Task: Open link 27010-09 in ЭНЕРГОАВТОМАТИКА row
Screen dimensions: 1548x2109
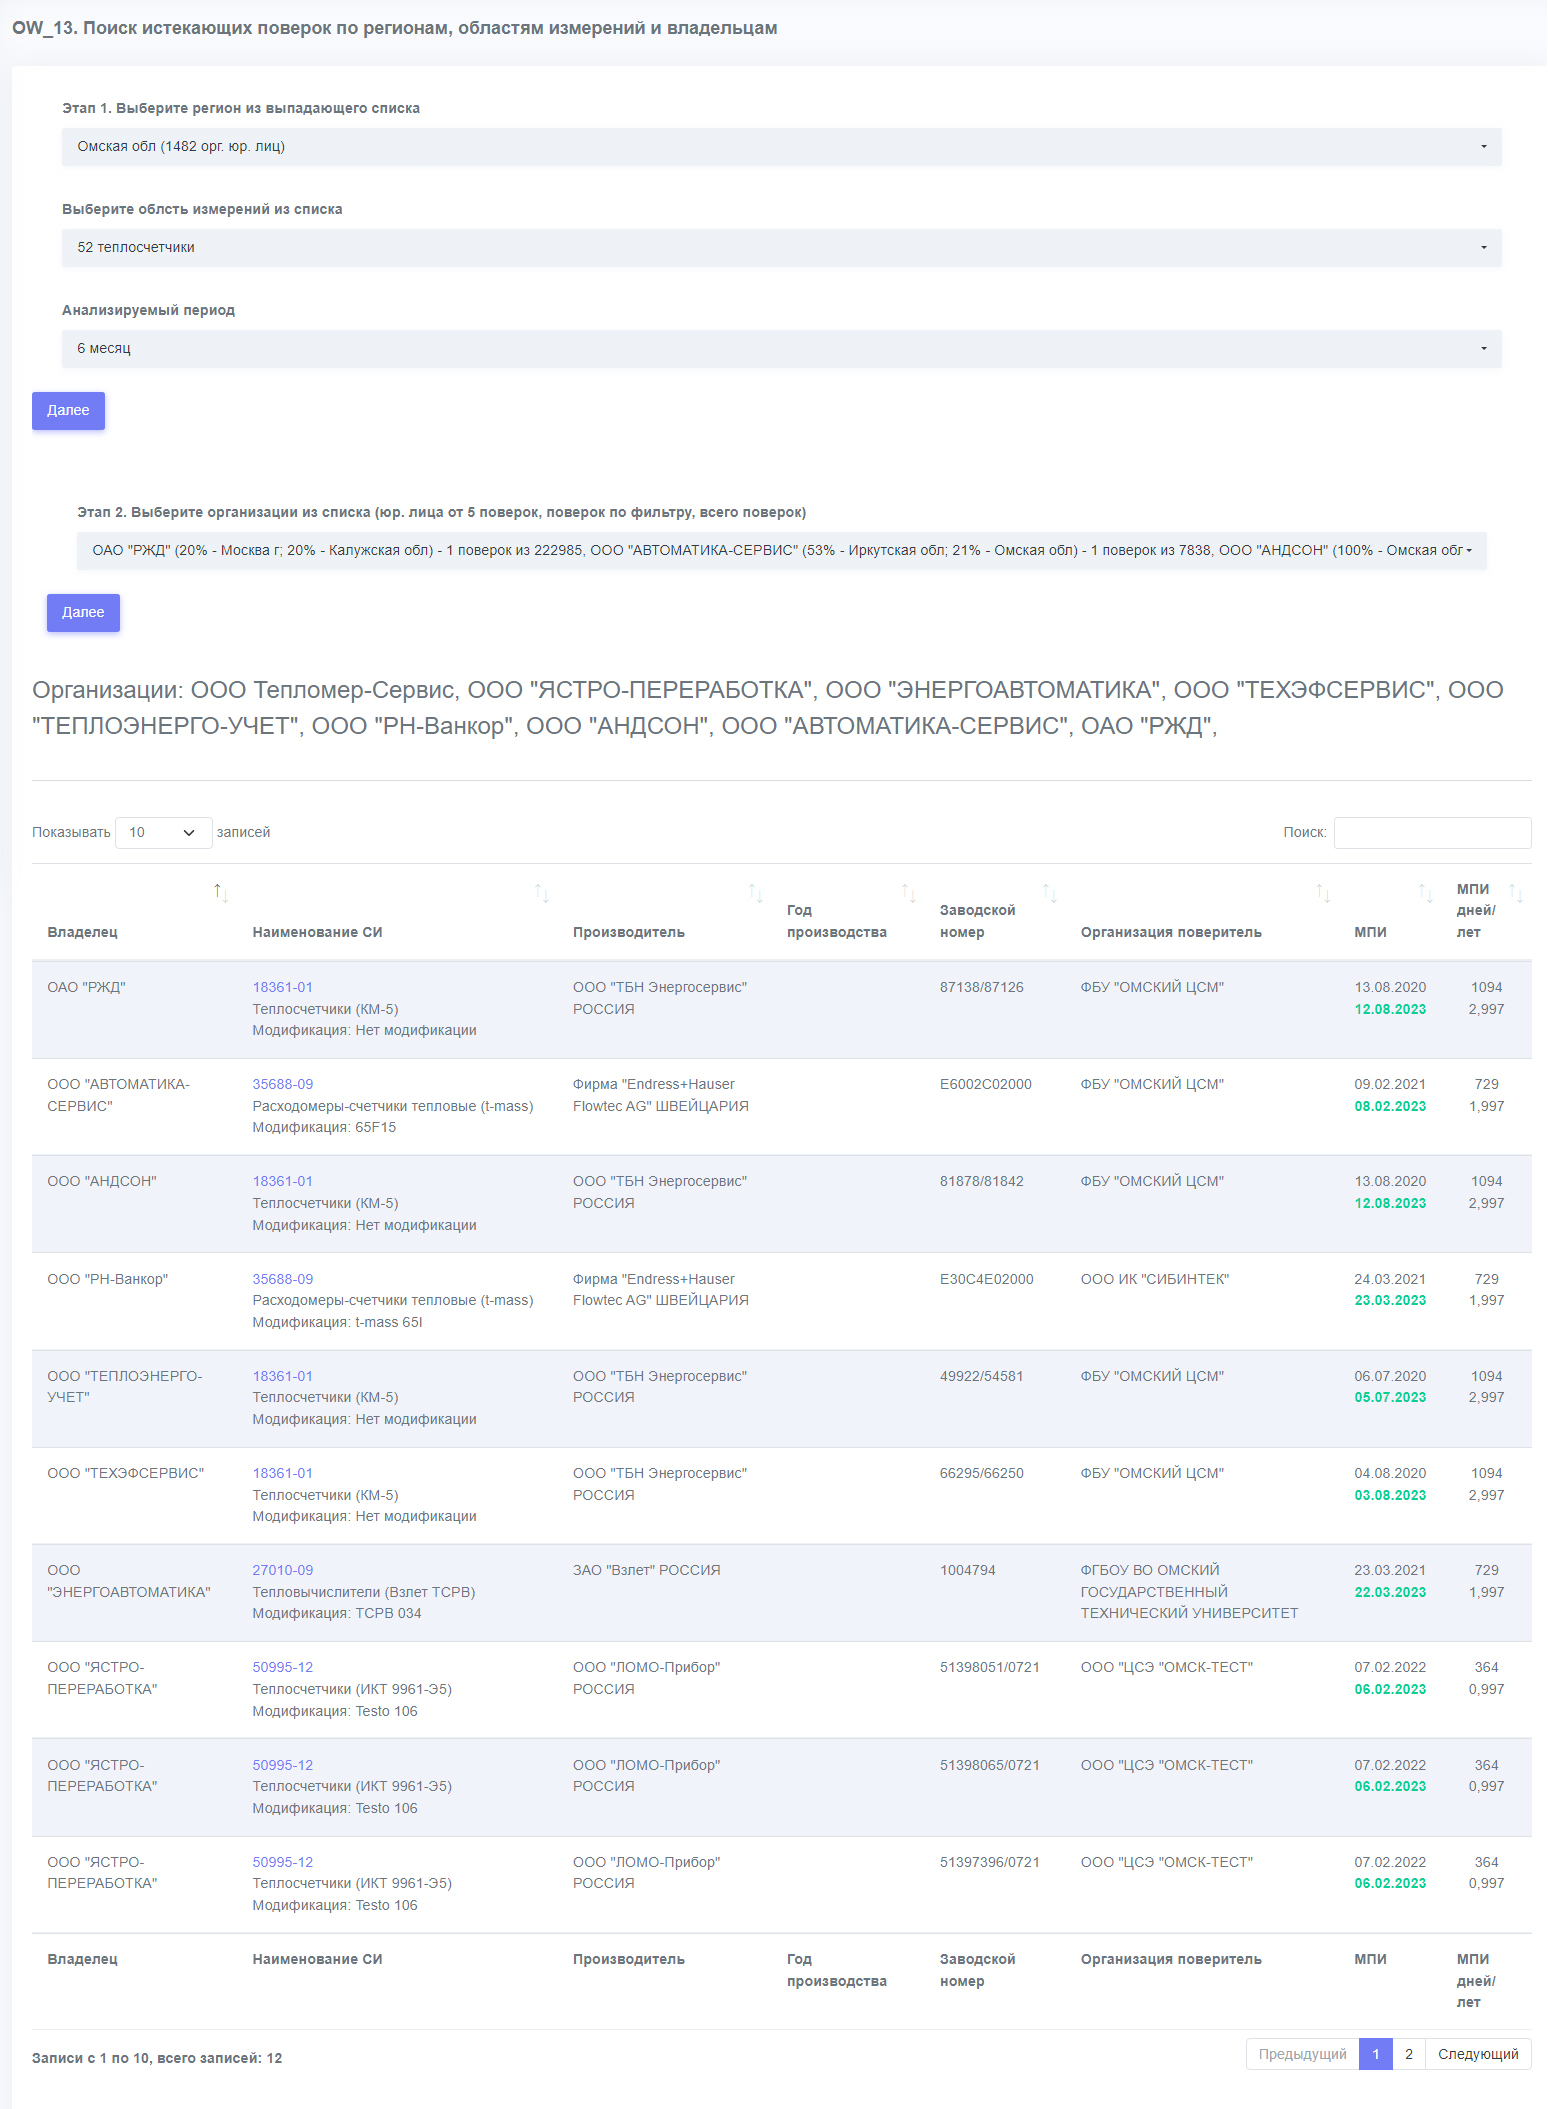Action: 282,1571
